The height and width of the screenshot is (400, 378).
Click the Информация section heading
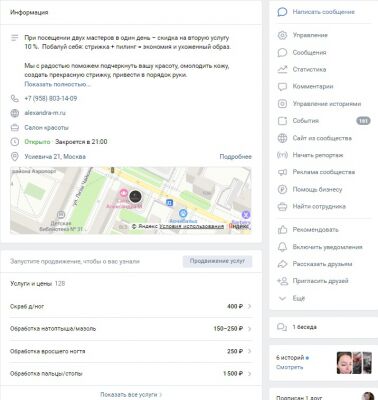pyautogui.click(x=29, y=12)
